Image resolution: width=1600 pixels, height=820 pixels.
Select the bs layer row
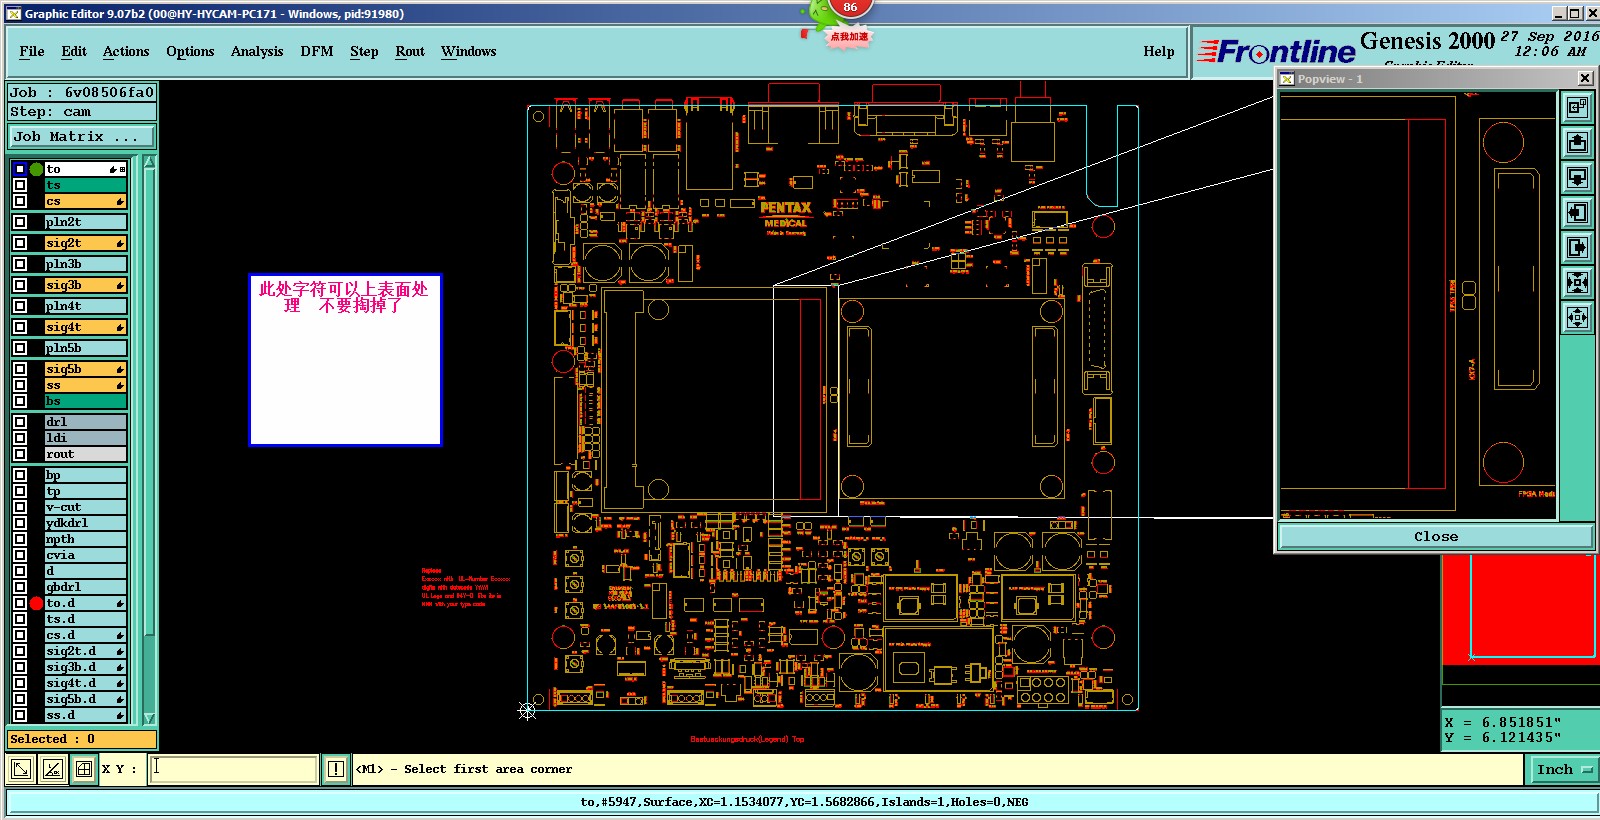pos(86,401)
